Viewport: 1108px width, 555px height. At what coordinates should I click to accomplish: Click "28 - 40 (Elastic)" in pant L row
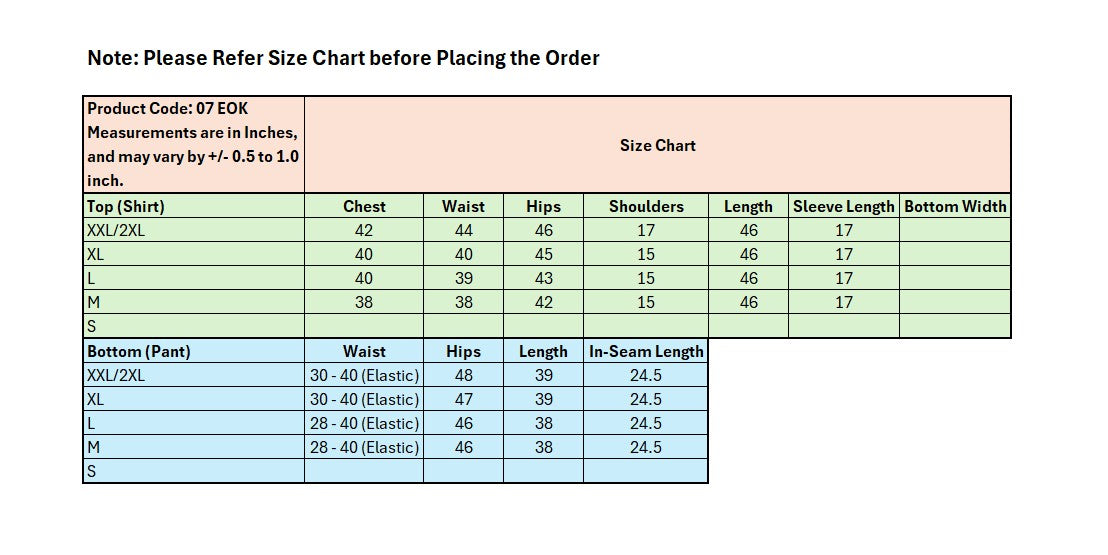[x=364, y=423]
